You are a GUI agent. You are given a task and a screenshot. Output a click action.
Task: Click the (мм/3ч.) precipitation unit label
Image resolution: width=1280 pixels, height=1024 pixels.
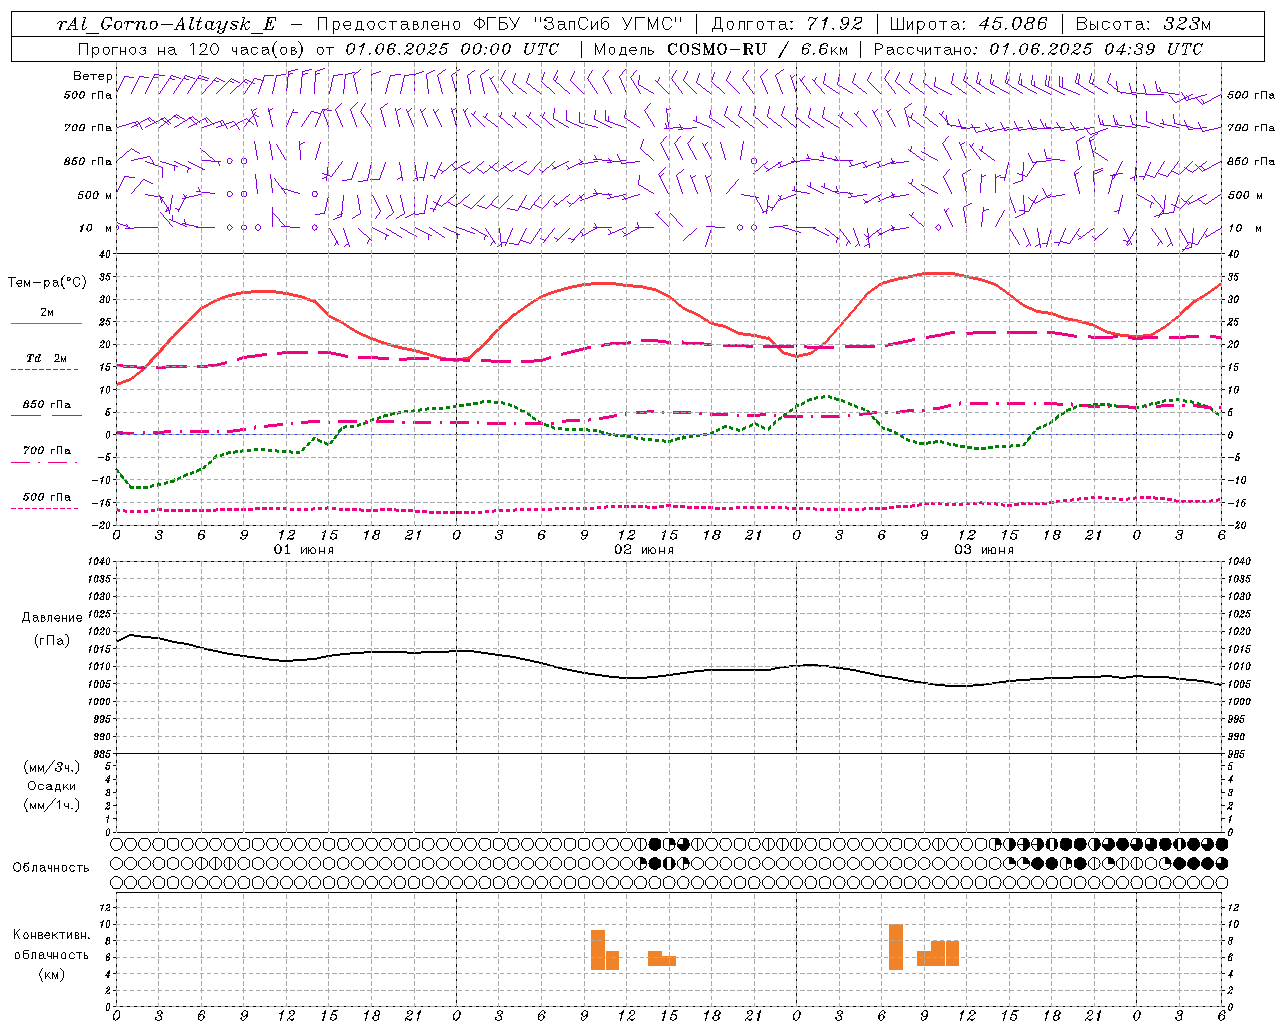(52, 767)
